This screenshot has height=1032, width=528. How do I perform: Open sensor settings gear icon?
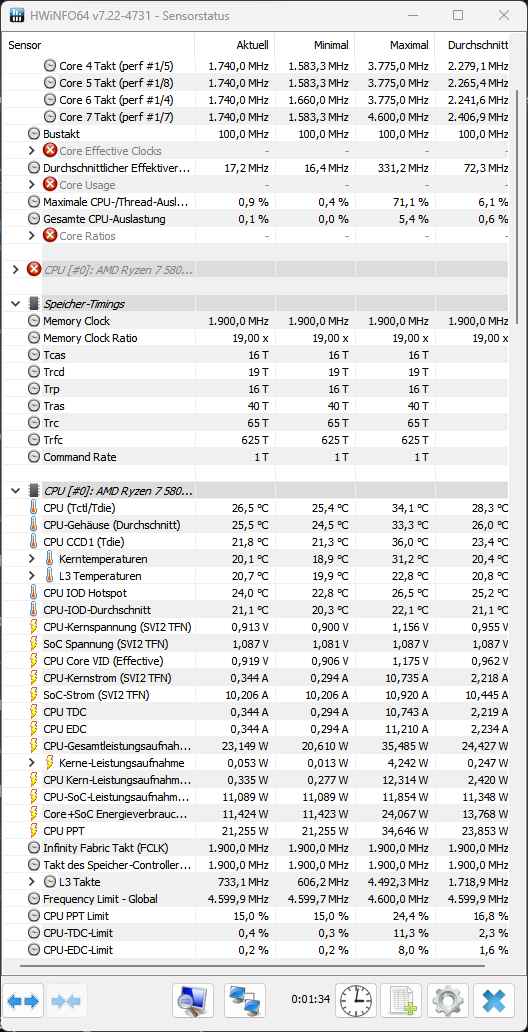448,1002
